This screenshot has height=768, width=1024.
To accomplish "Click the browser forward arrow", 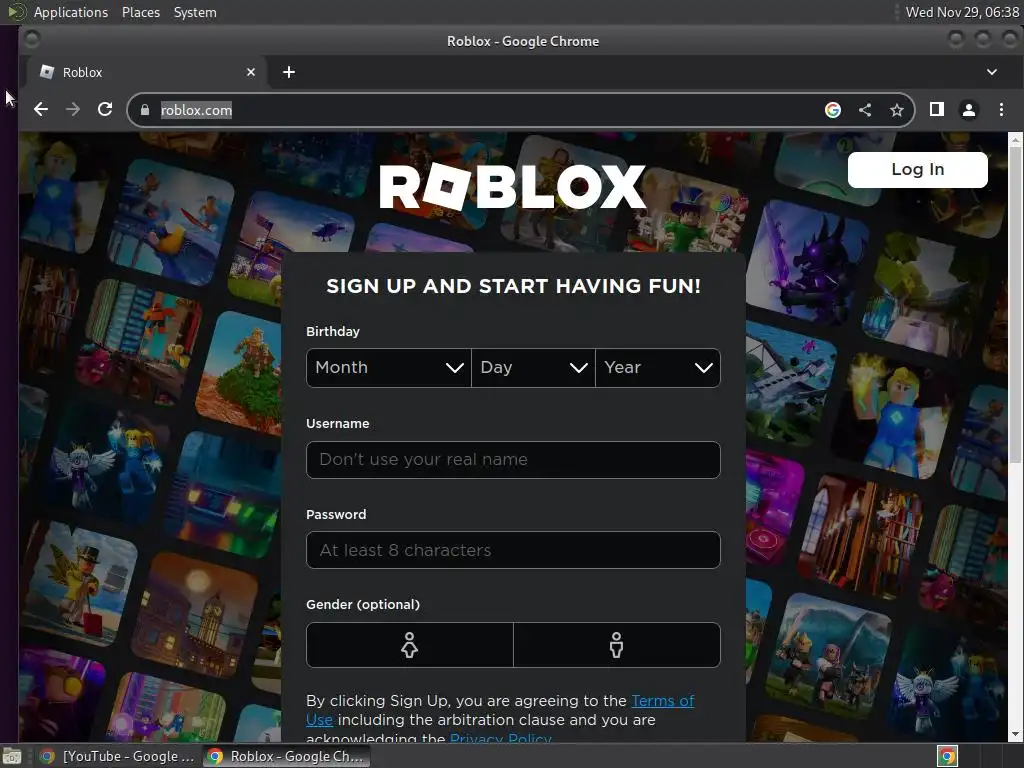I will click(72, 110).
